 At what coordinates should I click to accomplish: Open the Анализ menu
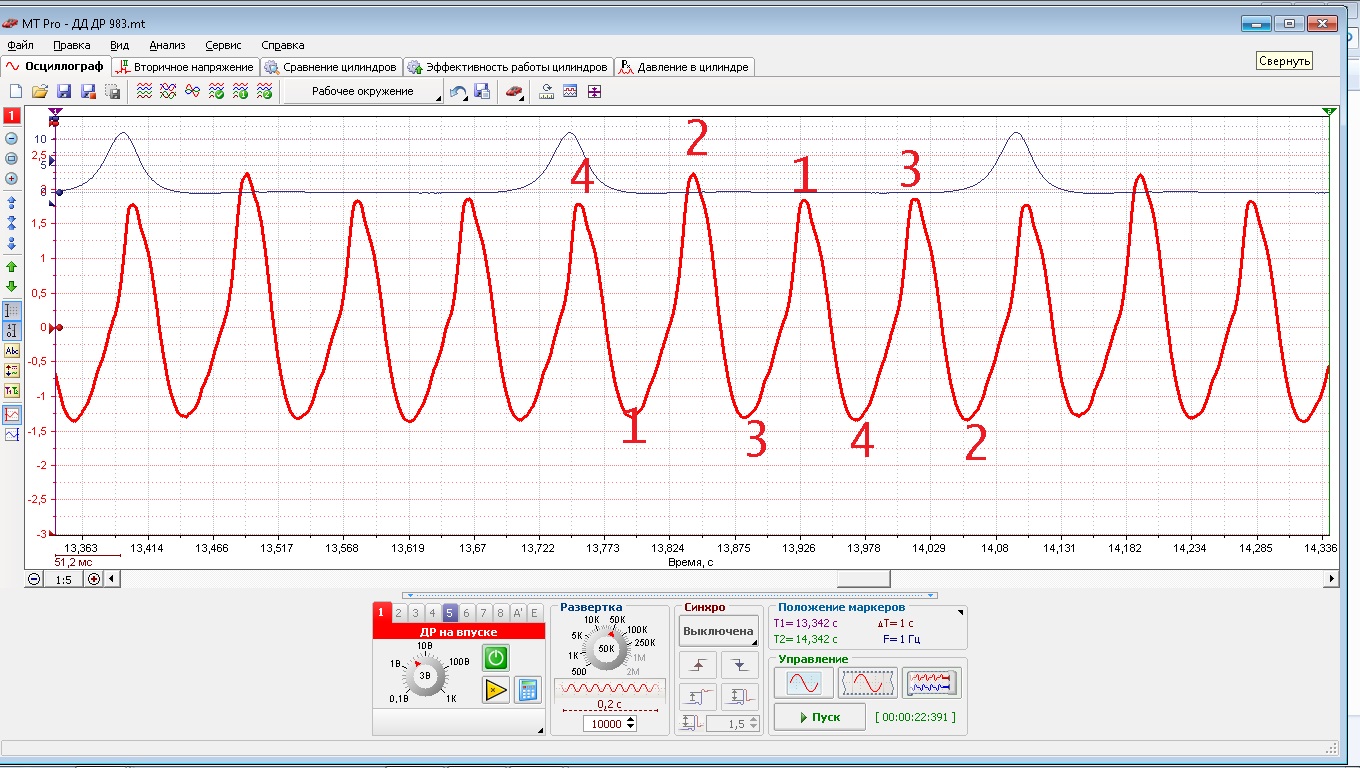[167, 45]
